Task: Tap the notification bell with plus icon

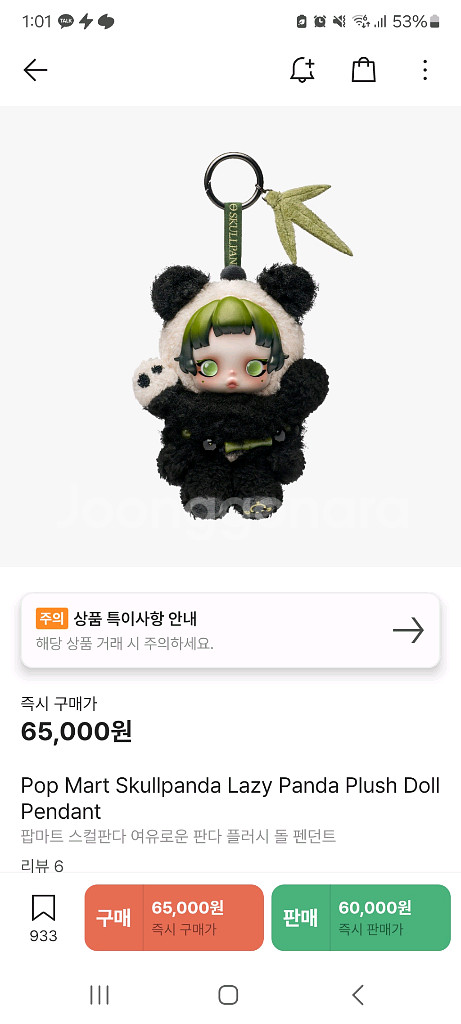Action: pos(302,70)
